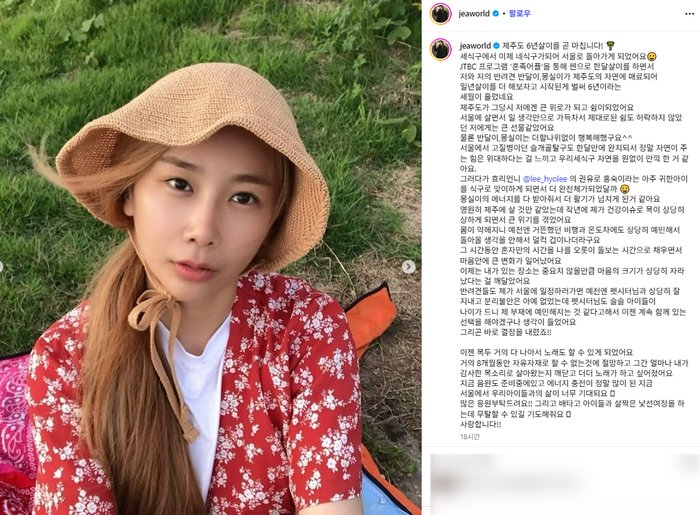700x515 pixels.
Task: Click the smiley emoji after 돌아가게 되었어요
Action: (x=652, y=56)
